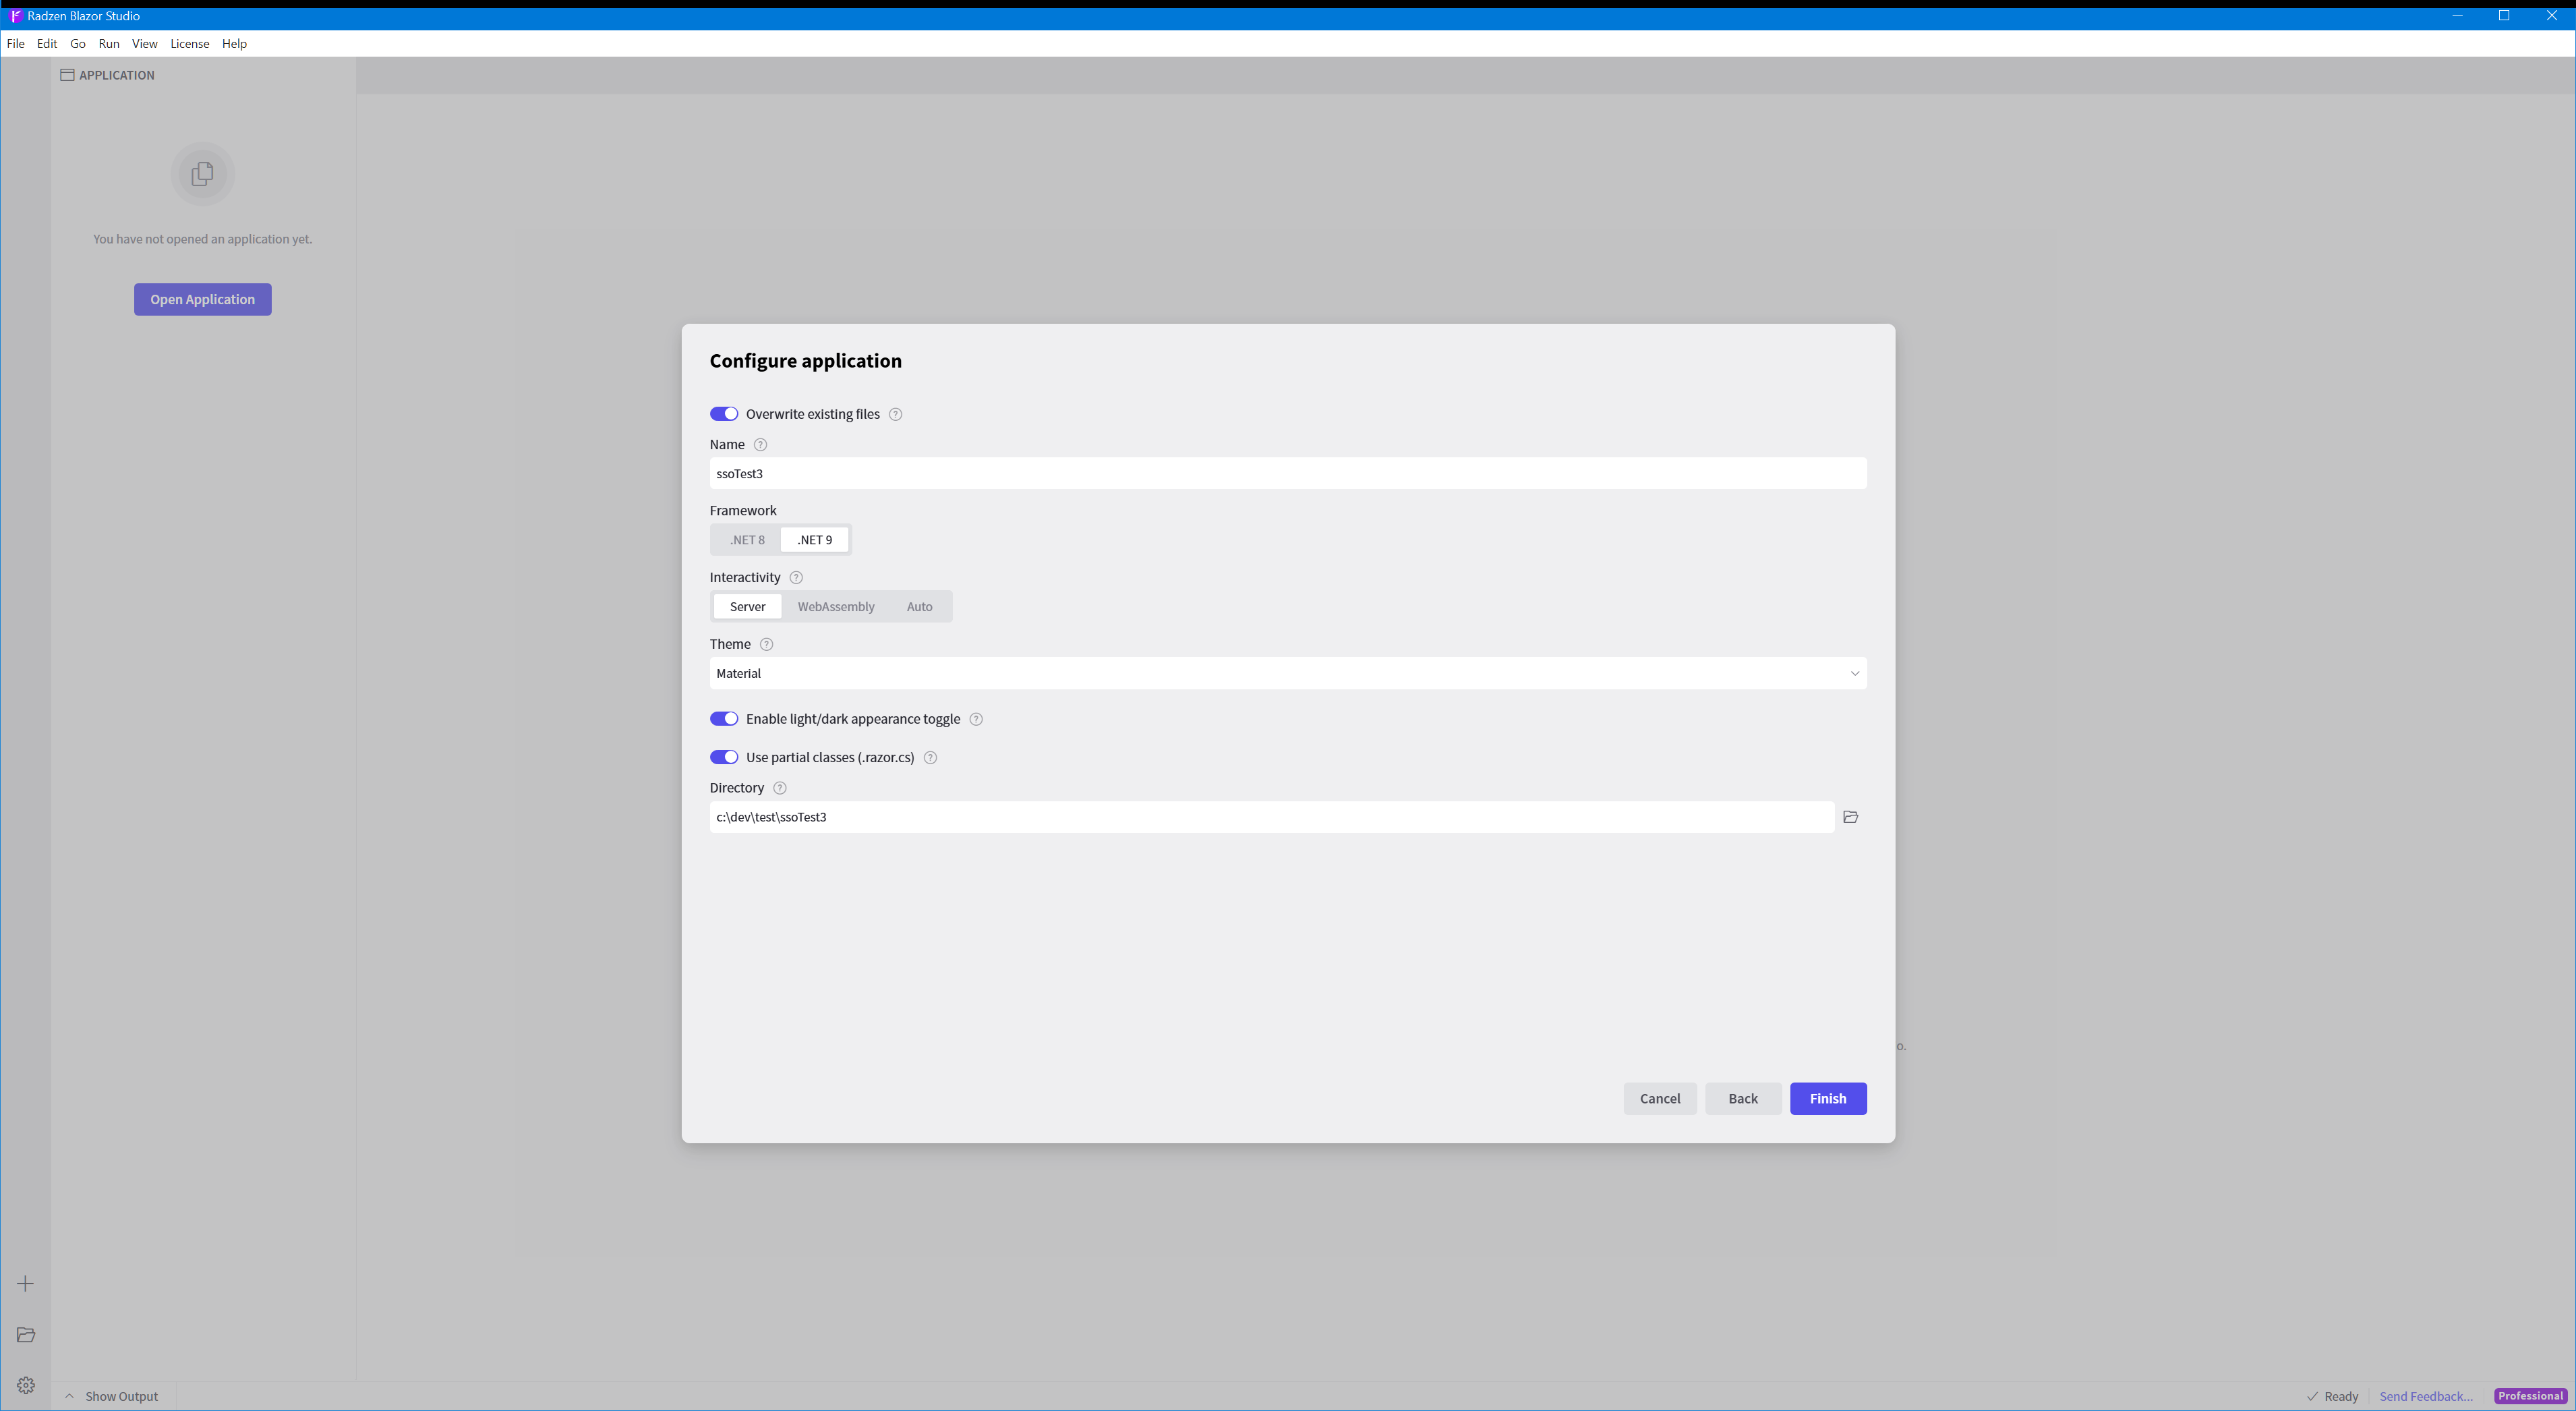Viewport: 2576px width, 1411px height.
Task: Disable Use partial classes (.razor.cs) toggle
Action: click(x=723, y=757)
